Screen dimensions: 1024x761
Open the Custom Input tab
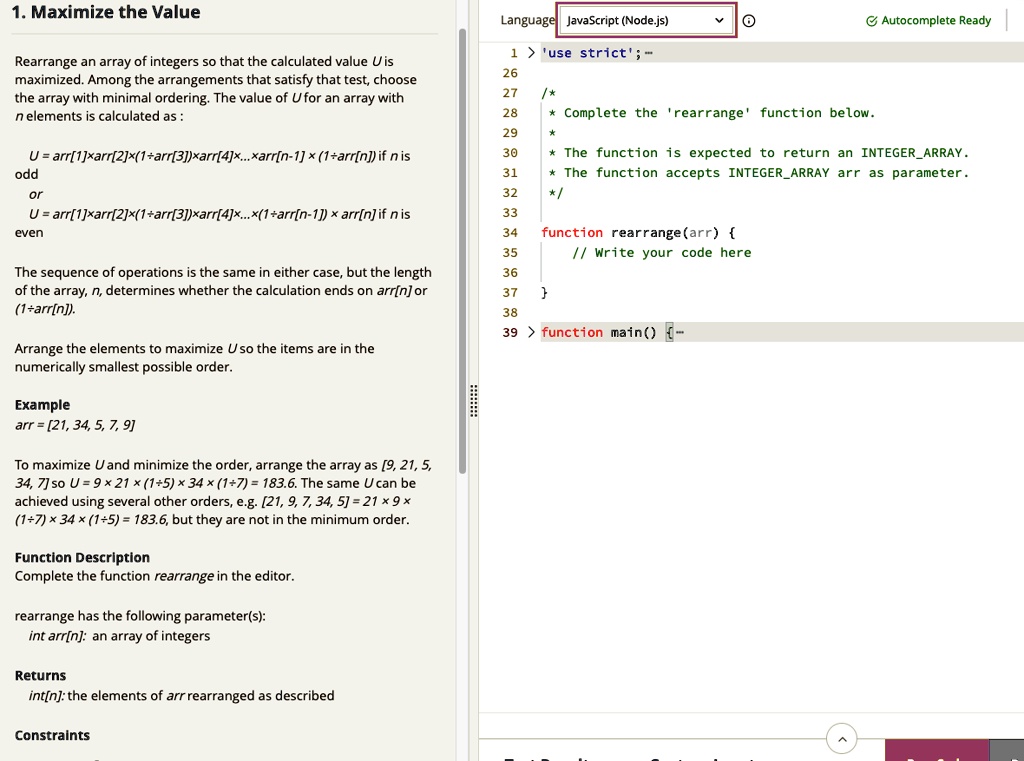(x=700, y=756)
